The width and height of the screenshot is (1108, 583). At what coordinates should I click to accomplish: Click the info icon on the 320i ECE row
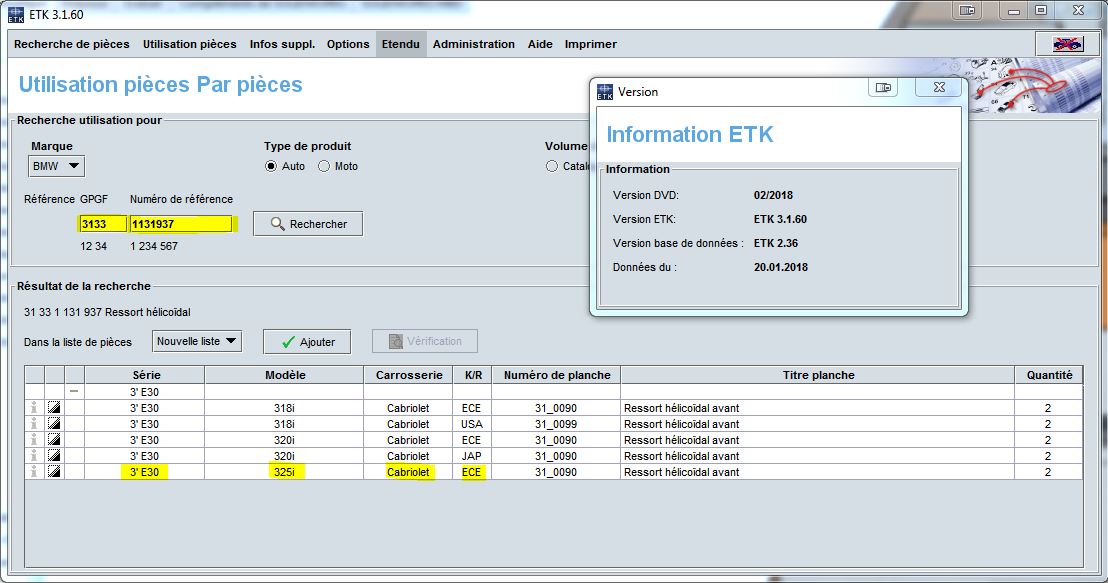[34, 440]
